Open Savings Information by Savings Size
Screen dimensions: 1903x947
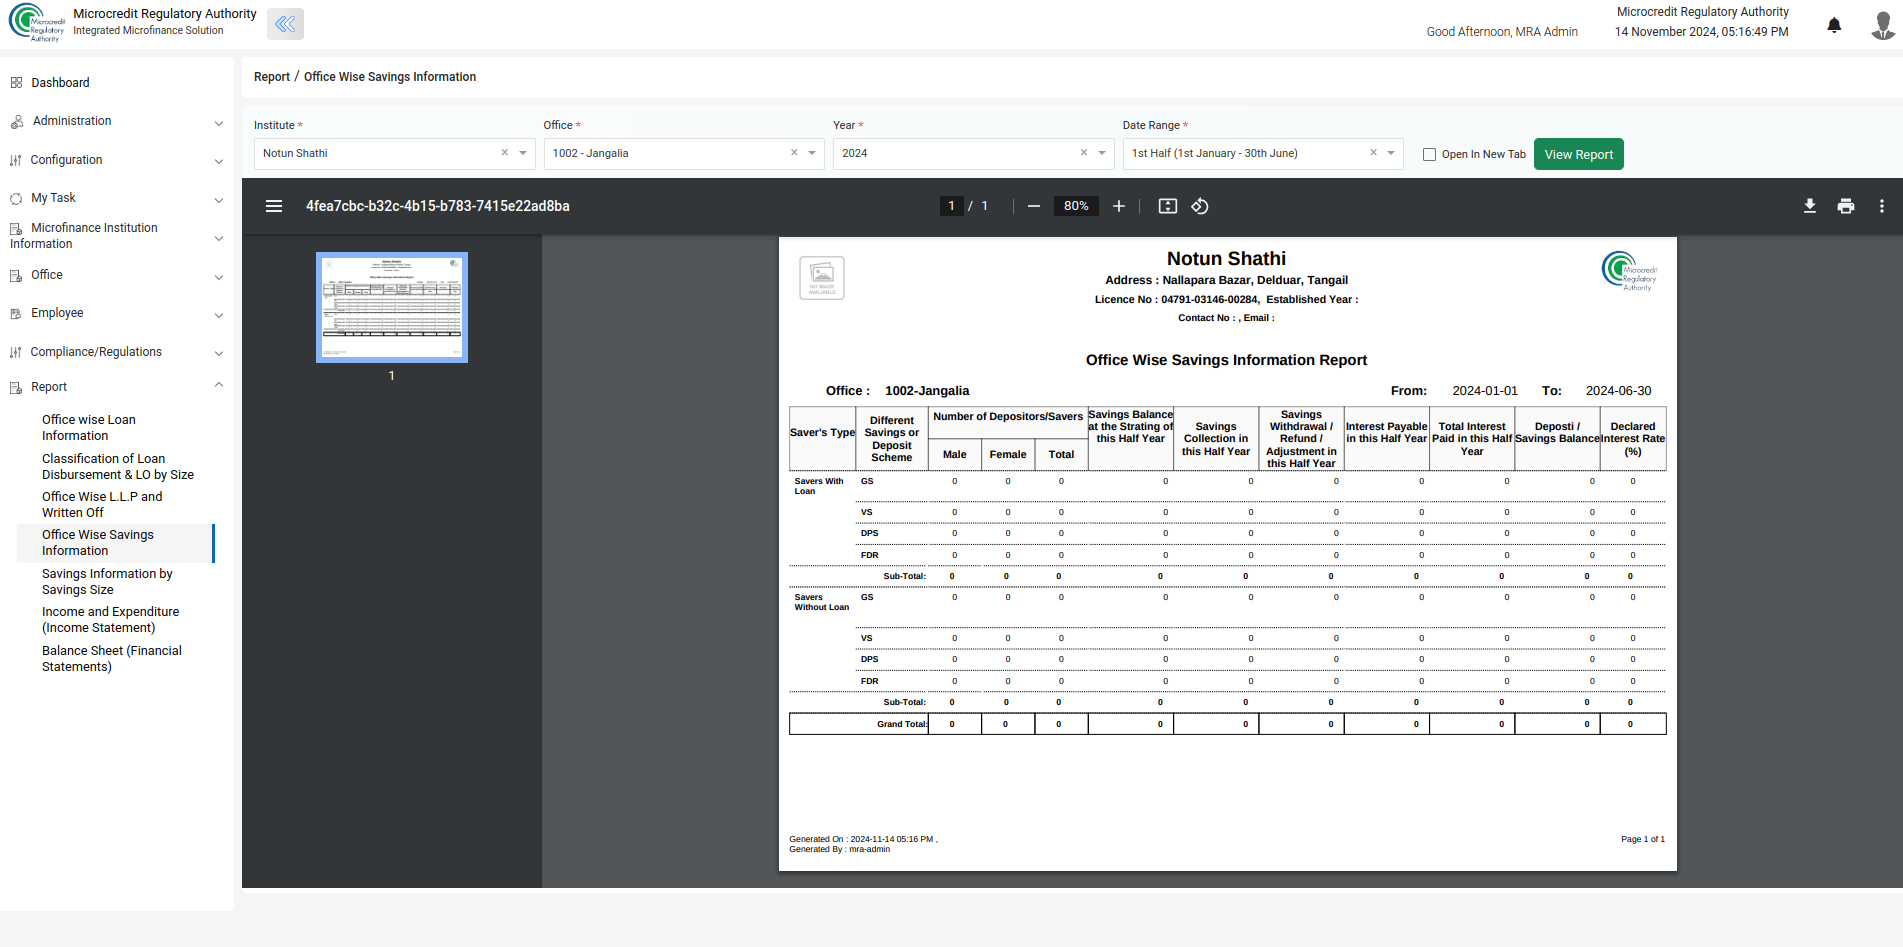[x=107, y=582]
